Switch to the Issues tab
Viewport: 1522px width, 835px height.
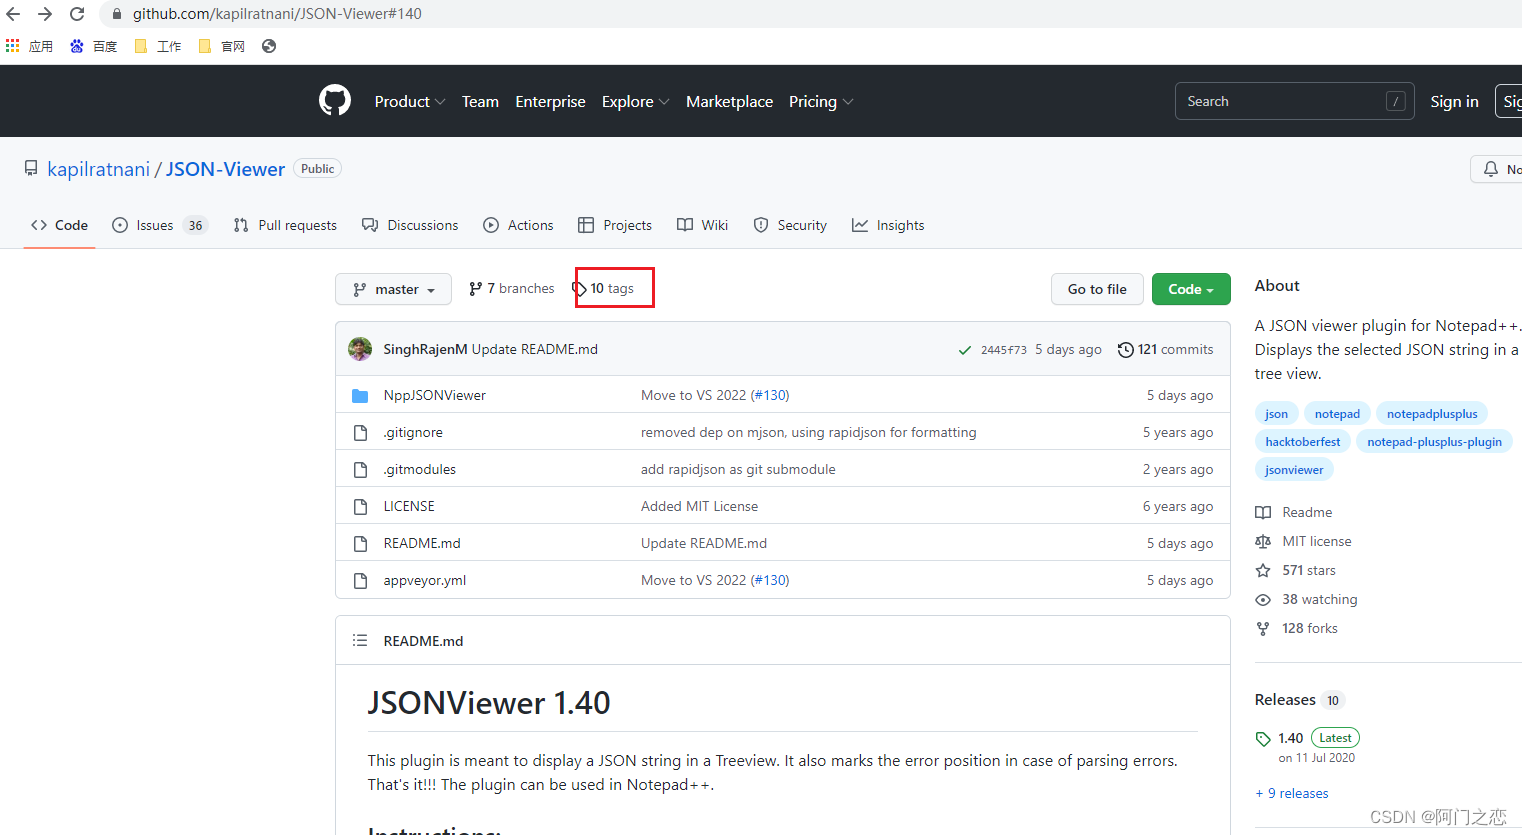(x=159, y=225)
